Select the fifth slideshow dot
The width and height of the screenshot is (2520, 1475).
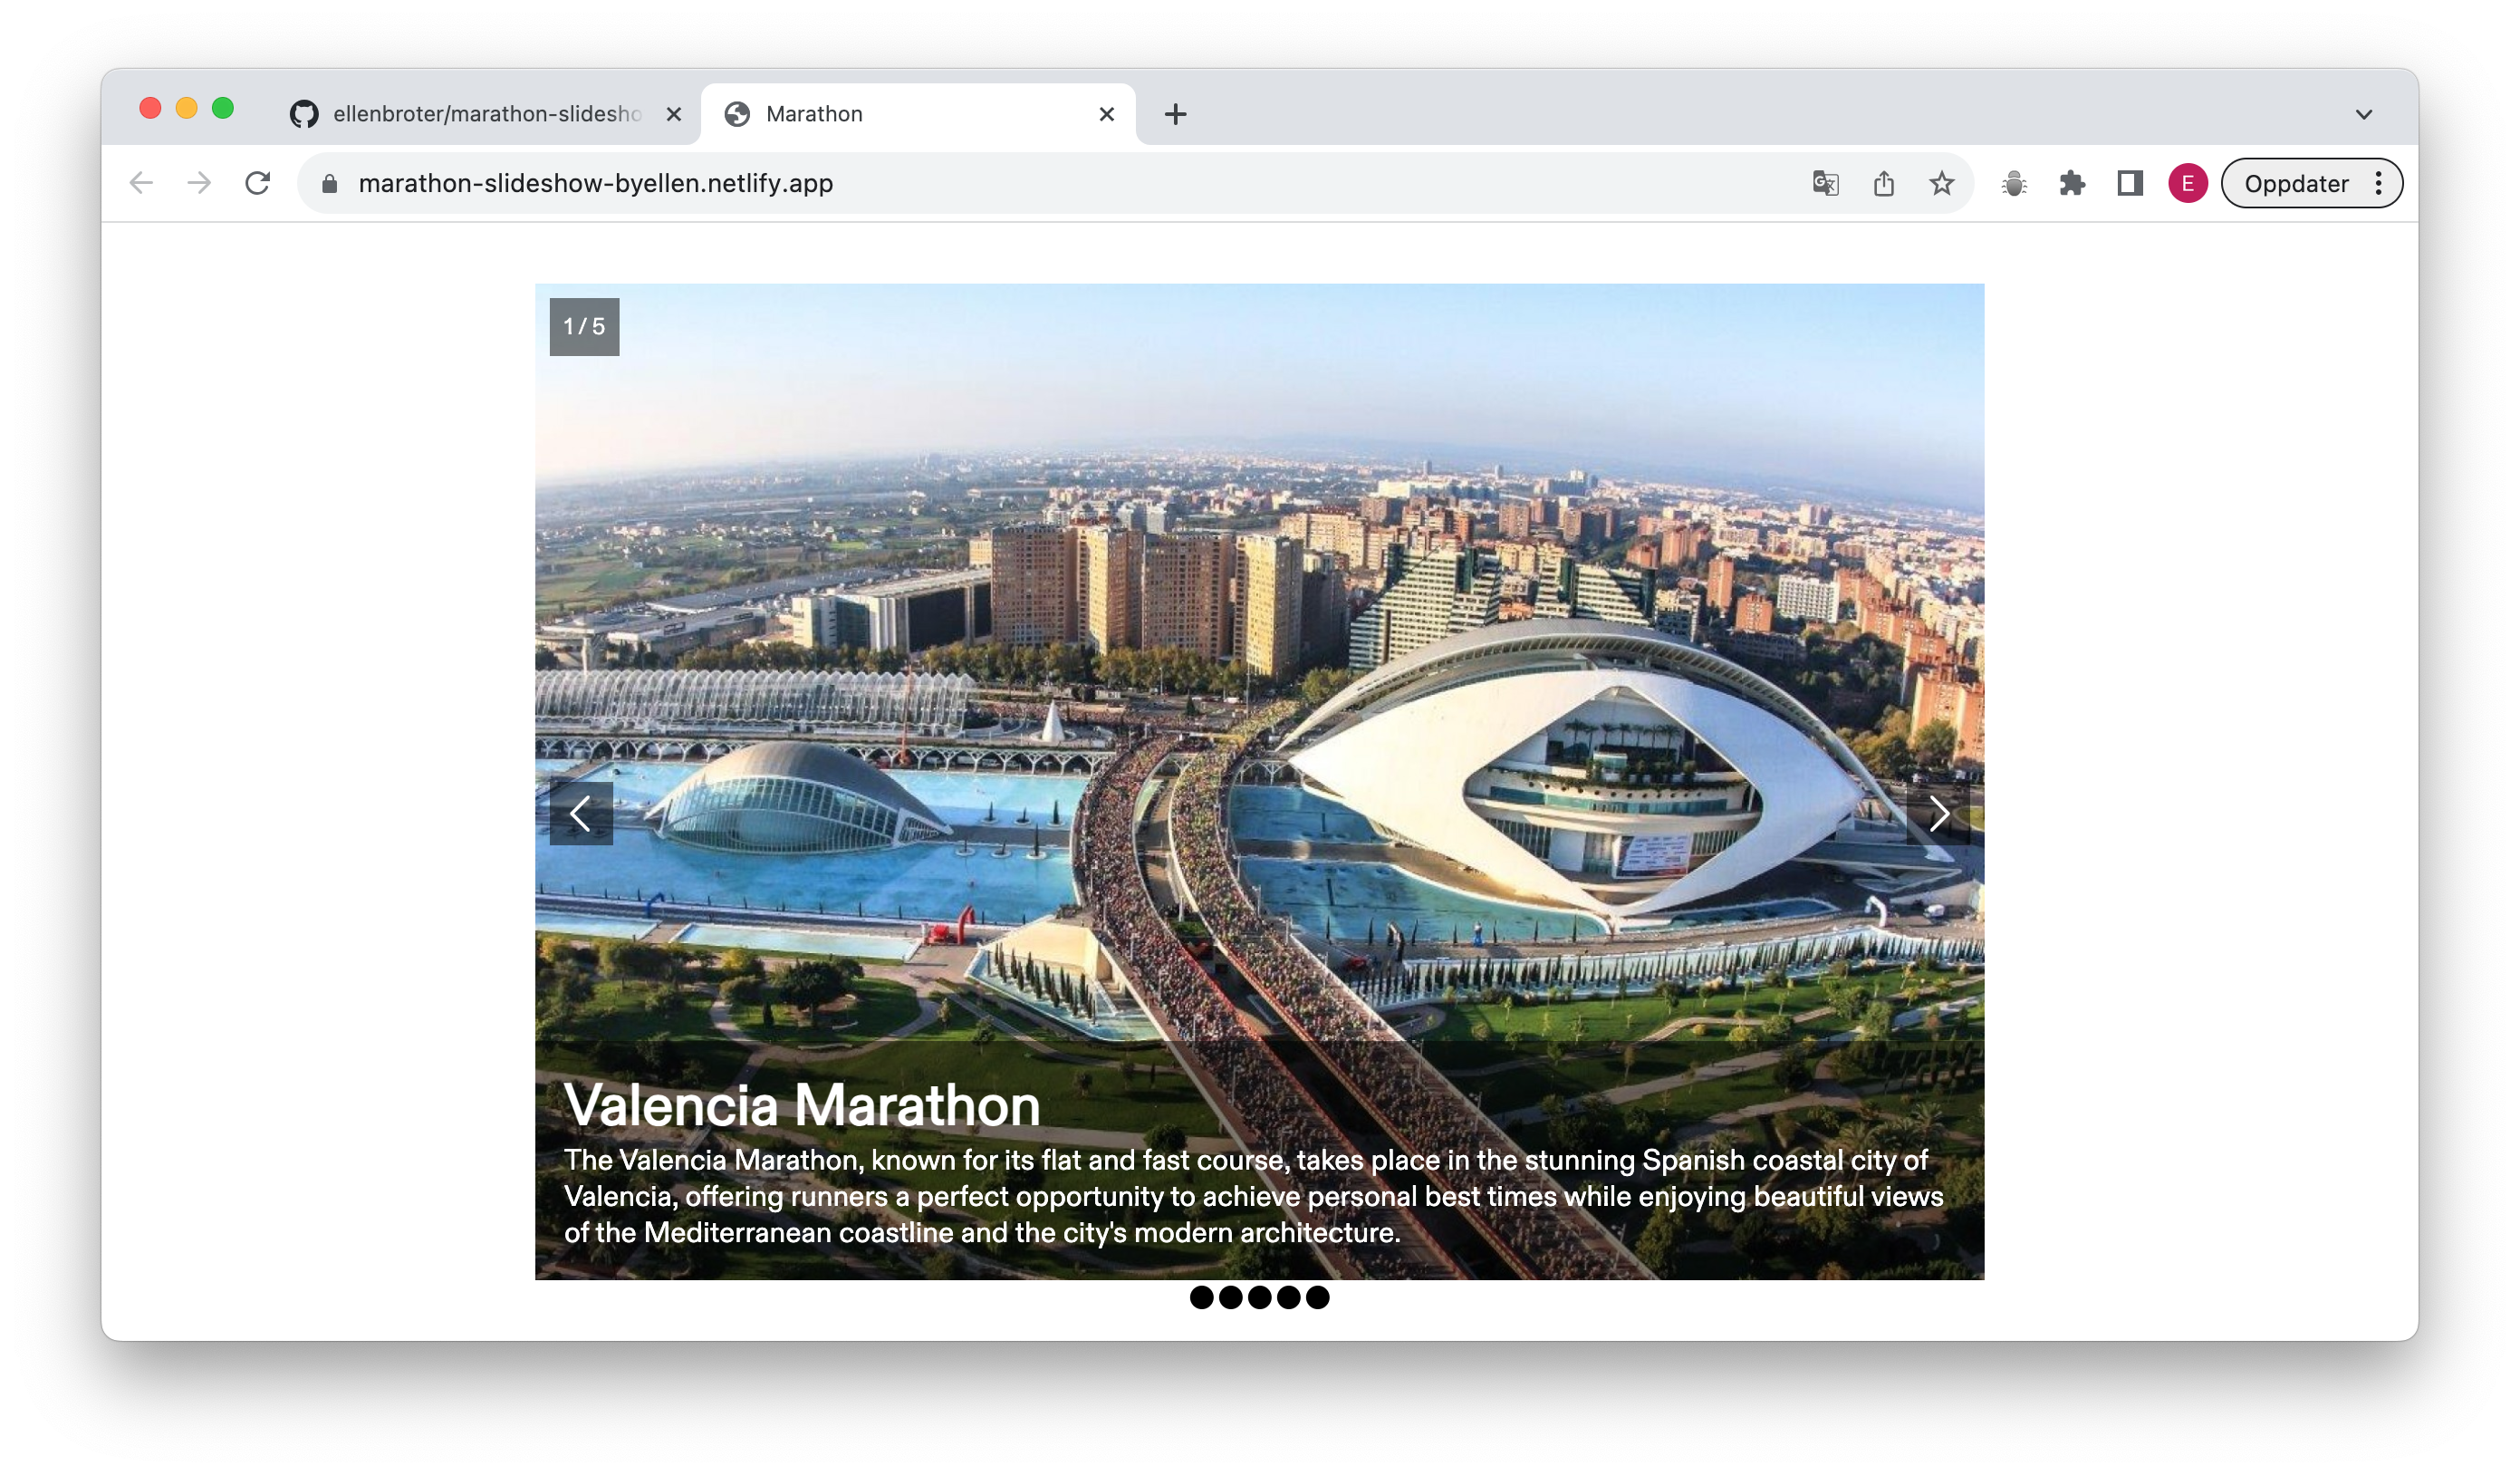tap(1318, 1297)
